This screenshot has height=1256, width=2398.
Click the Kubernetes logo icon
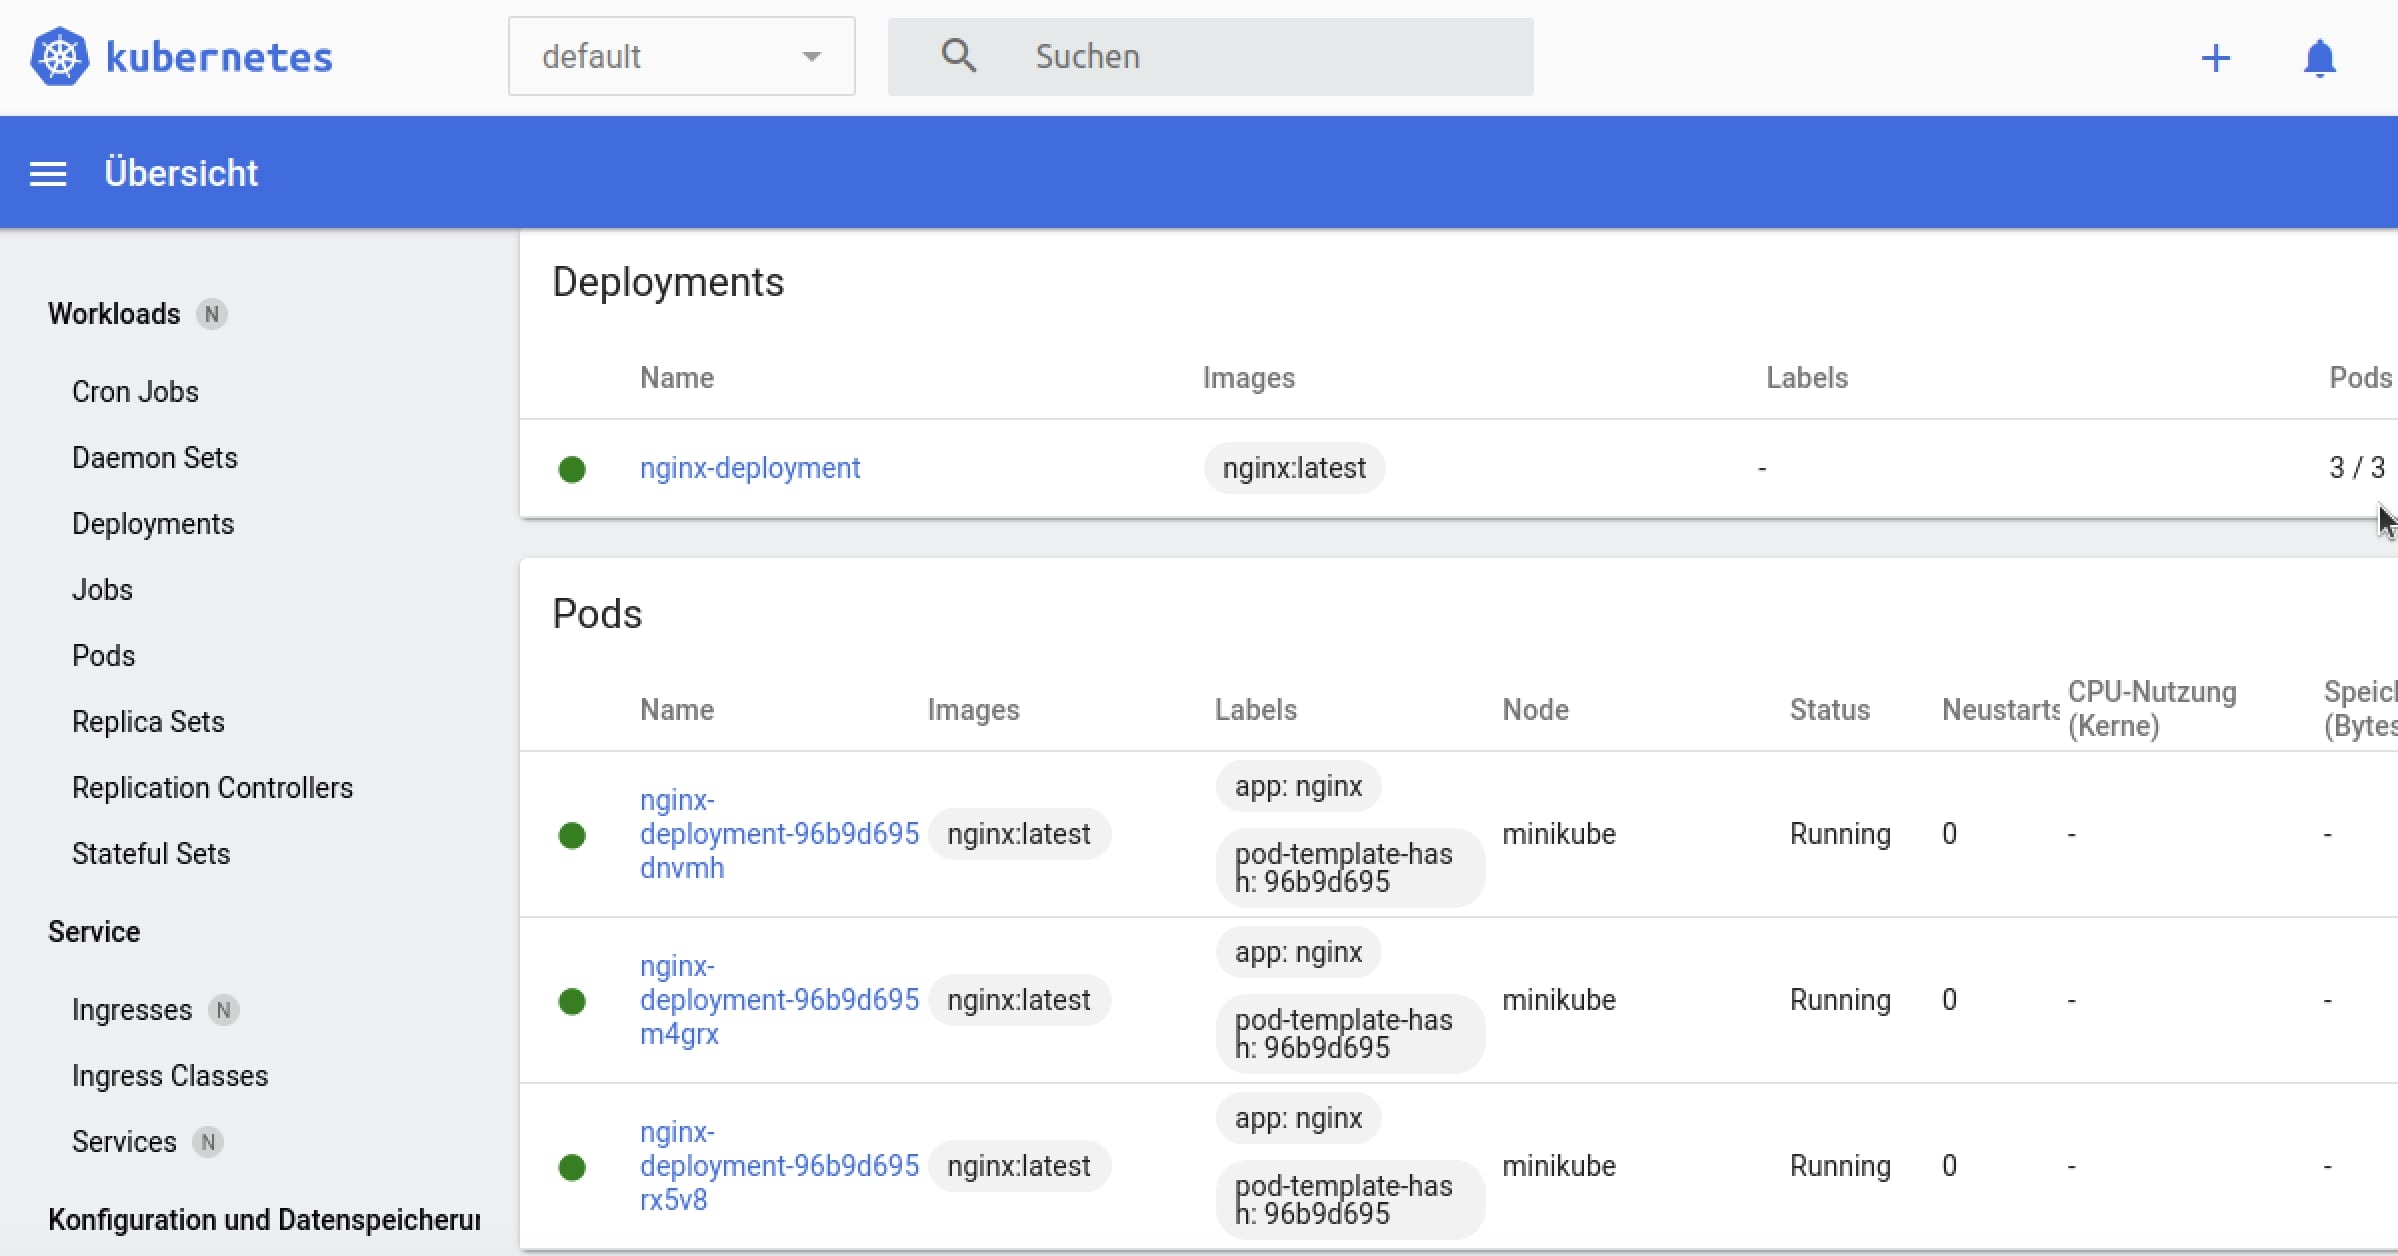(x=60, y=57)
